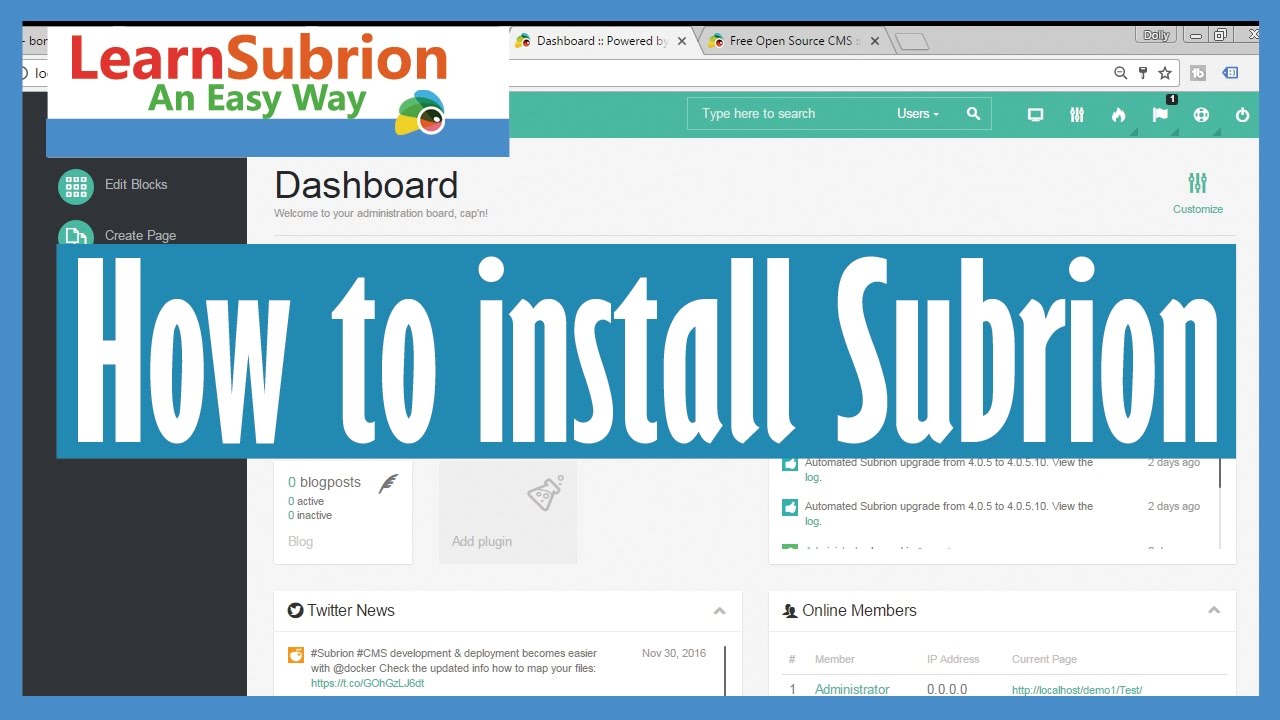
Task: Click the gray extension icon beside the star
Action: coord(1198,73)
